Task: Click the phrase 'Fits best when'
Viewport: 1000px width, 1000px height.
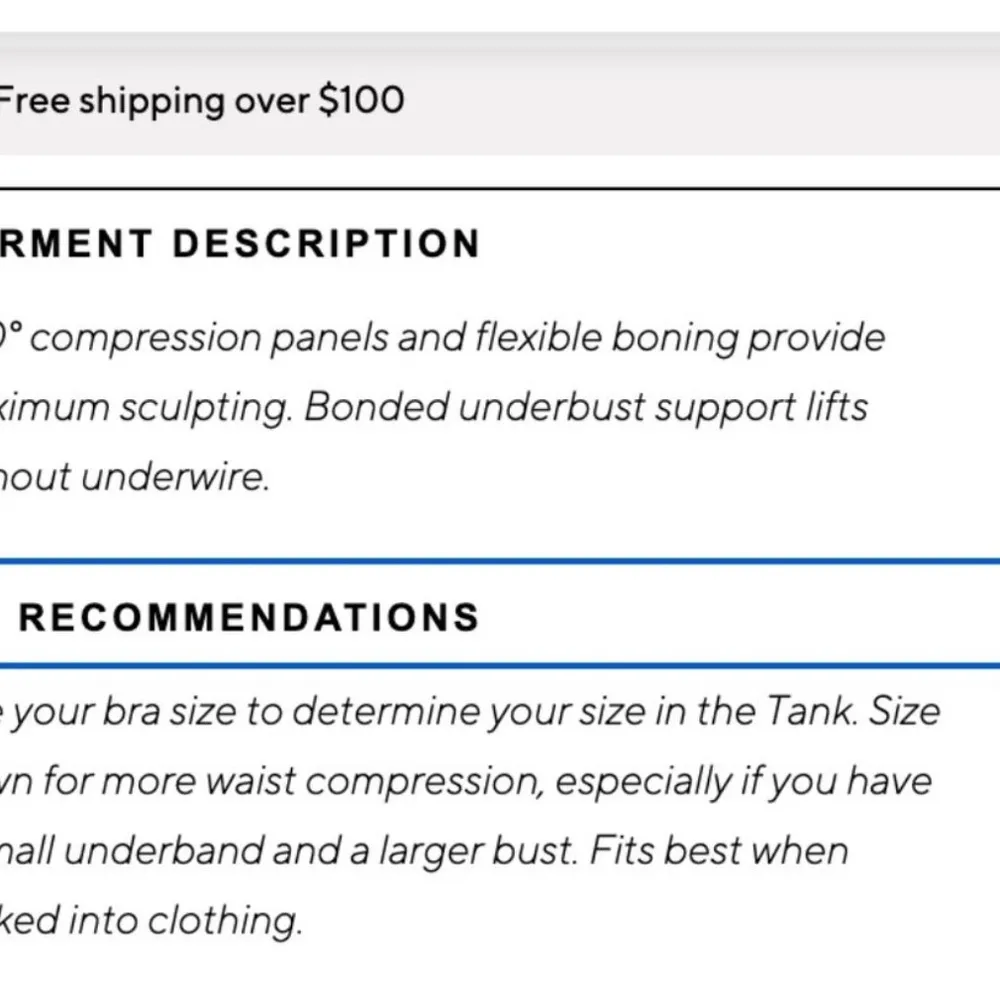Action: tap(718, 851)
